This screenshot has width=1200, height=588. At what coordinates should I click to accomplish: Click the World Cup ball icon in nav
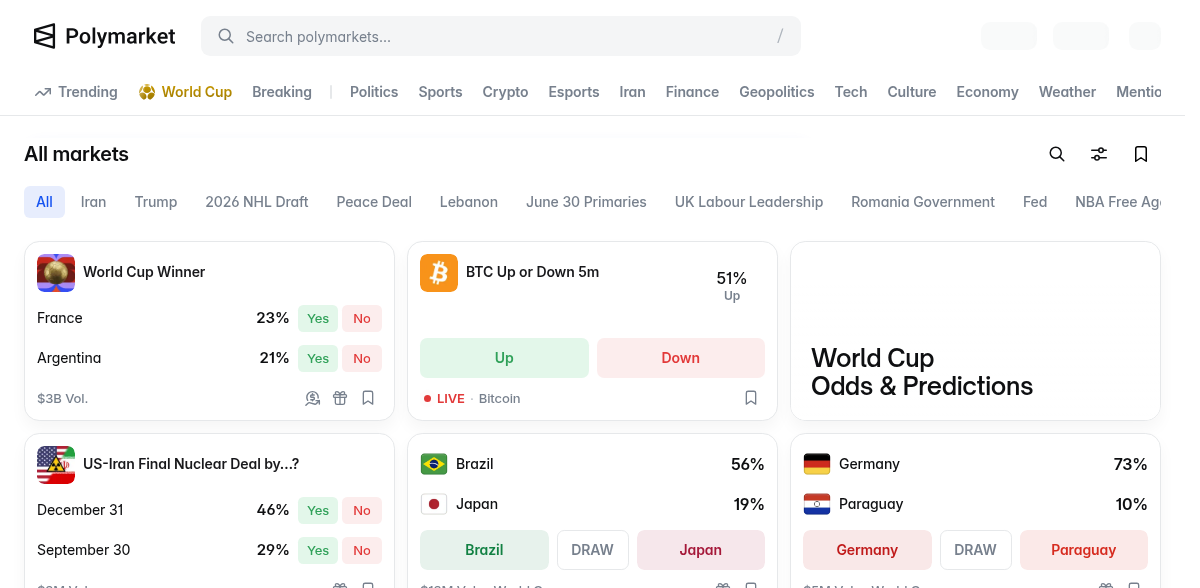coord(147,92)
